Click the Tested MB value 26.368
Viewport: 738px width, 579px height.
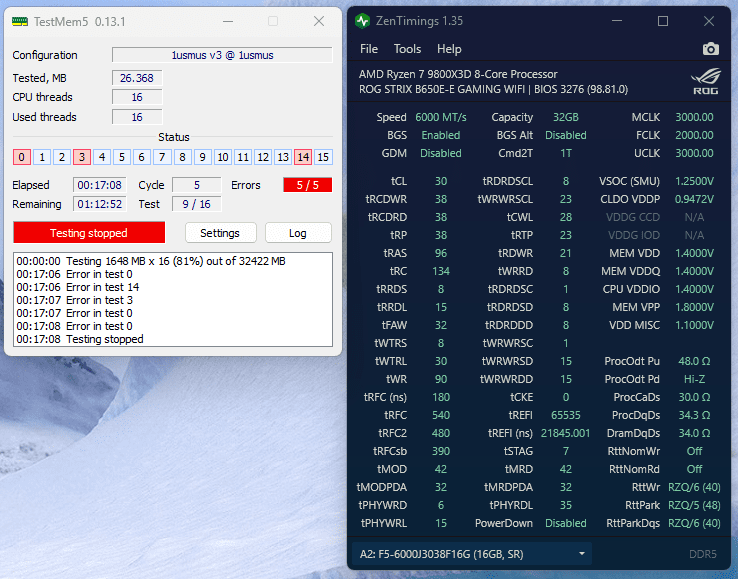click(137, 78)
